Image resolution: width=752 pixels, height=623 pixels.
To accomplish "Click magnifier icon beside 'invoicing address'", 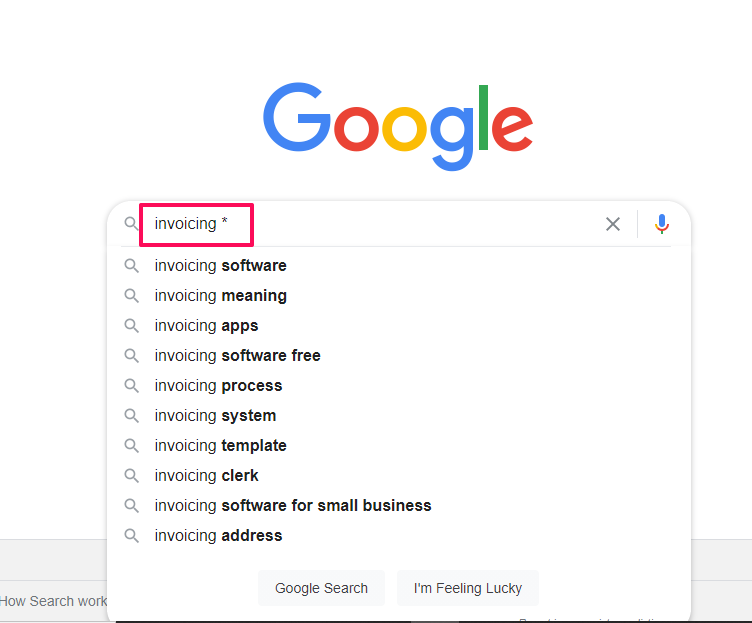I will [131, 536].
